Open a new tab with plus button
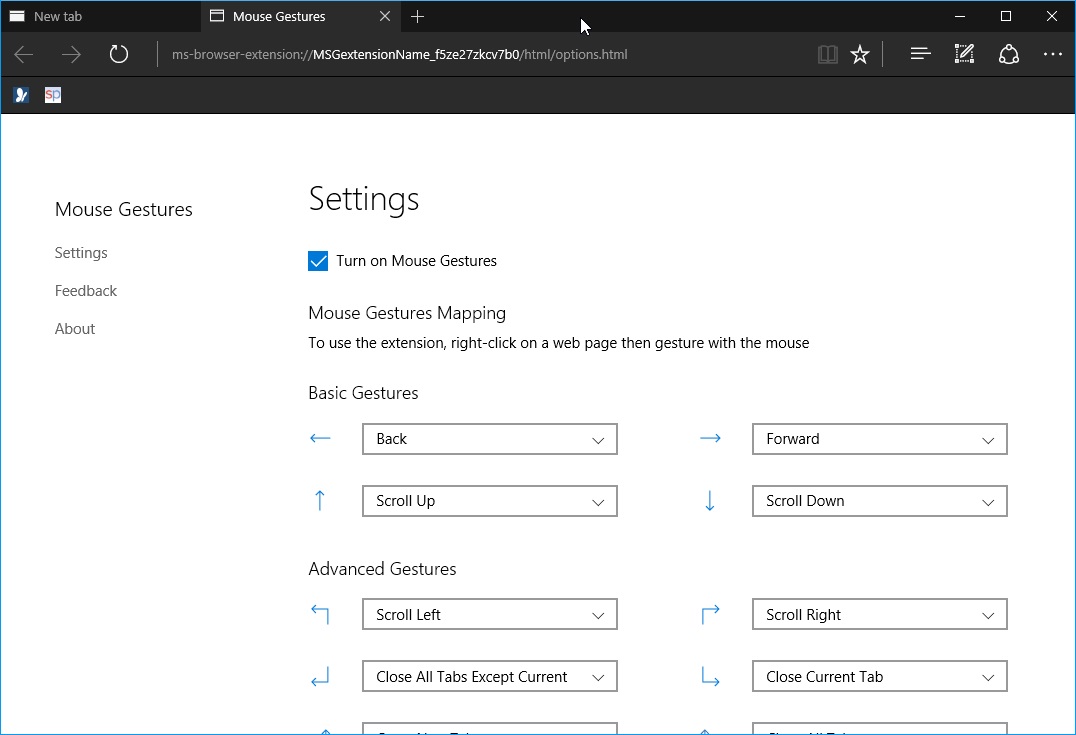1076x735 pixels. click(417, 16)
